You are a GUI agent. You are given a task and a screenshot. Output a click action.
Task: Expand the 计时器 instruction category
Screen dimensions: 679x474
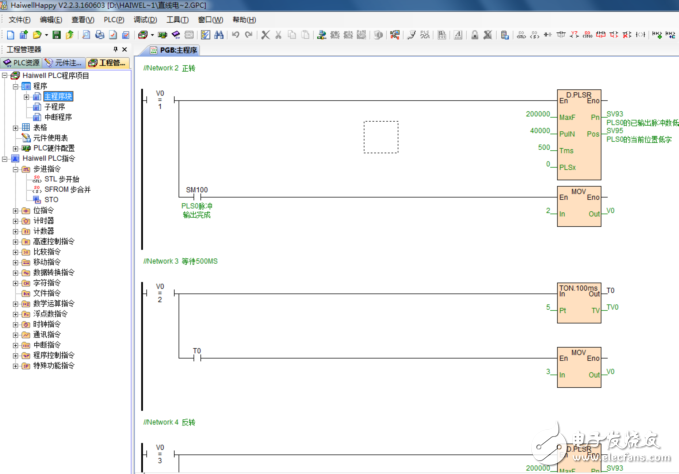tap(15, 221)
